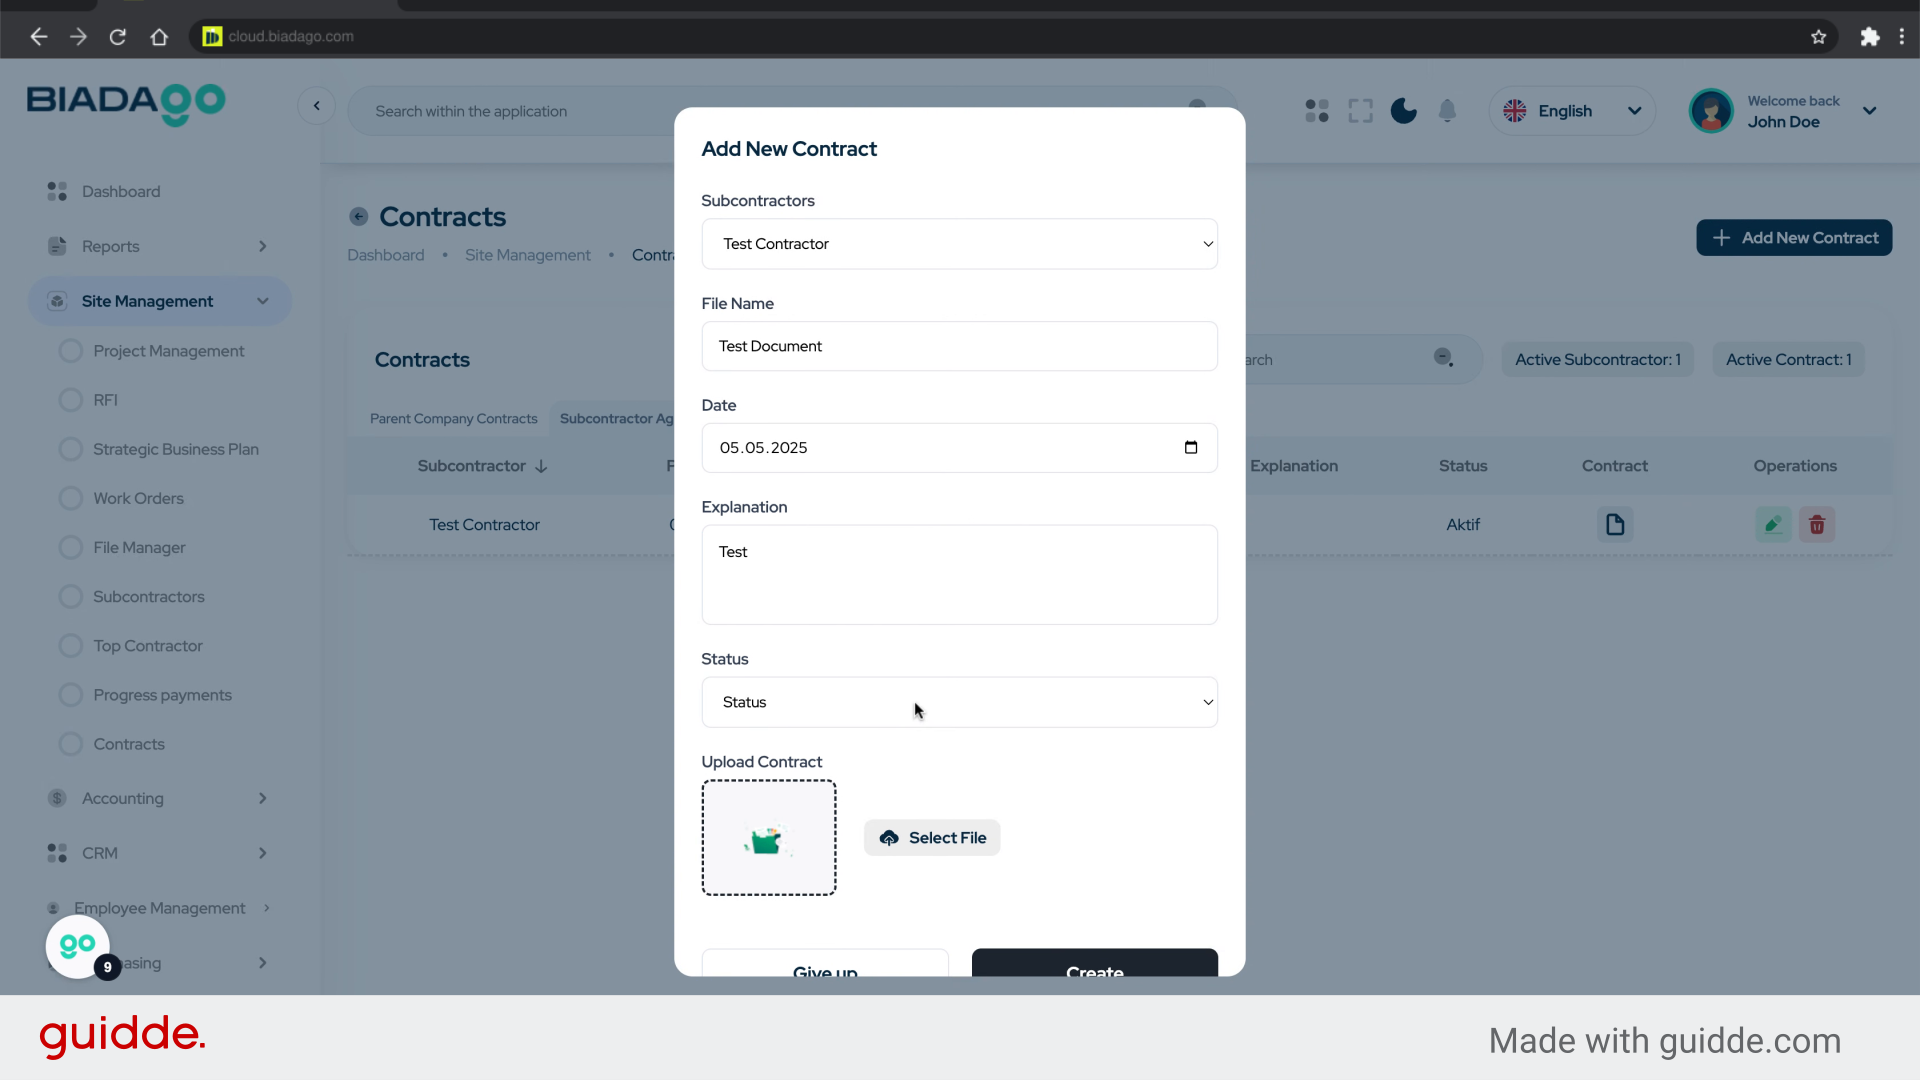1920x1080 pixels.
Task: Open the date picker calendar icon
Action: [1191, 447]
